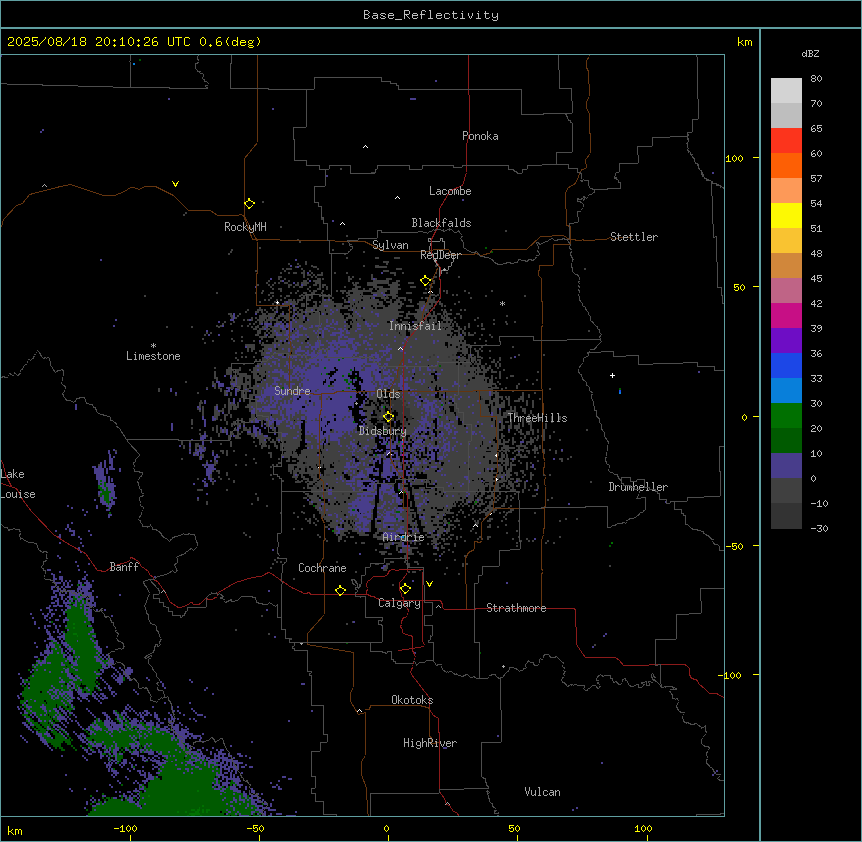862x842 pixels.
Task: Click the Stettler city label
Action: tap(634, 237)
